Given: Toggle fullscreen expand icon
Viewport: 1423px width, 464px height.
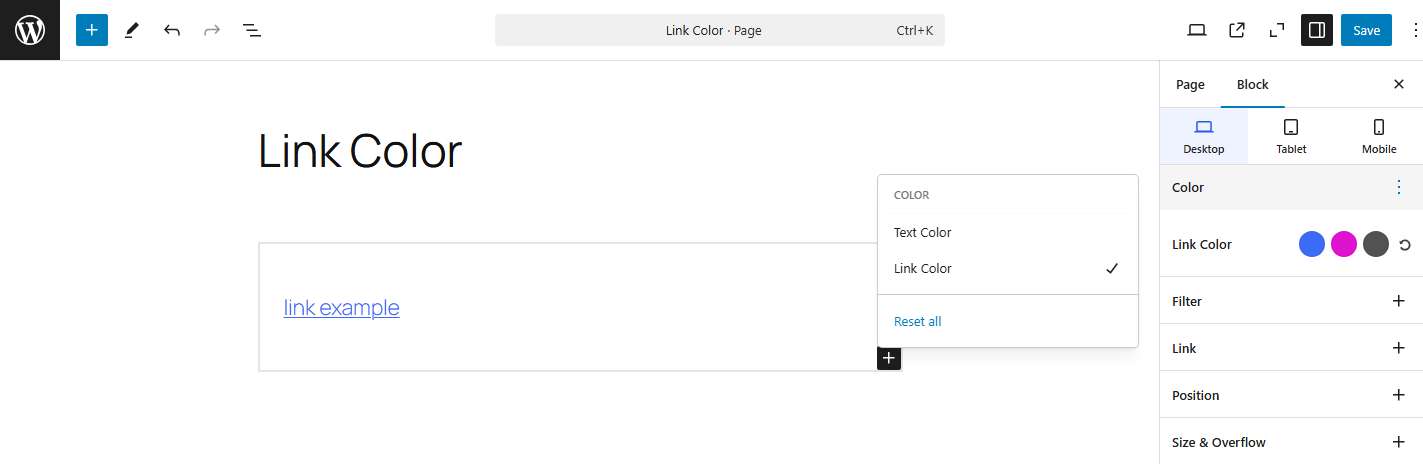Looking at the screenshot, I should [1277, 30].
